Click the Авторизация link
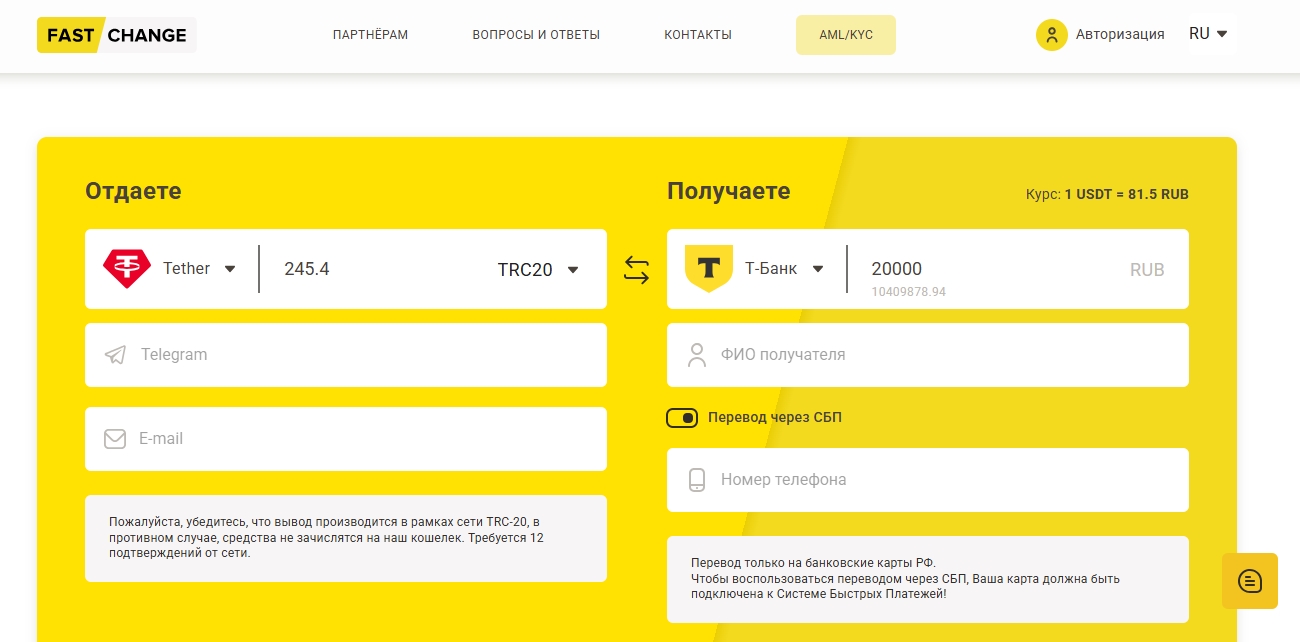Screen dimensions: 1300x642 (1120, 34)
